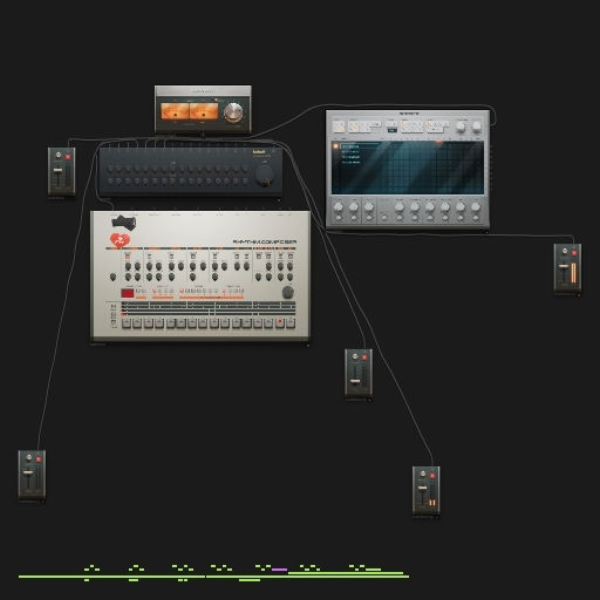The image size is (600, 600).
Task: Mute the bottom-left channel strip
Action: coord(38,459)
